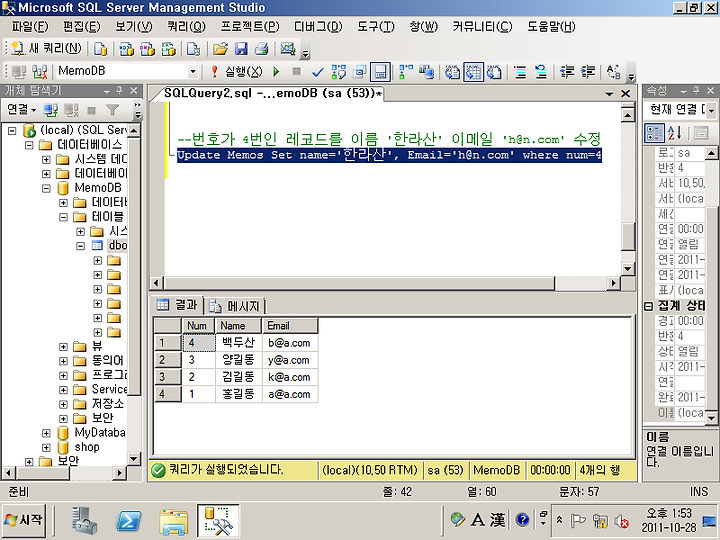Open the 쿼리(Q) menu
Viewport: 720px width, 540px height.
click(186, 27)
